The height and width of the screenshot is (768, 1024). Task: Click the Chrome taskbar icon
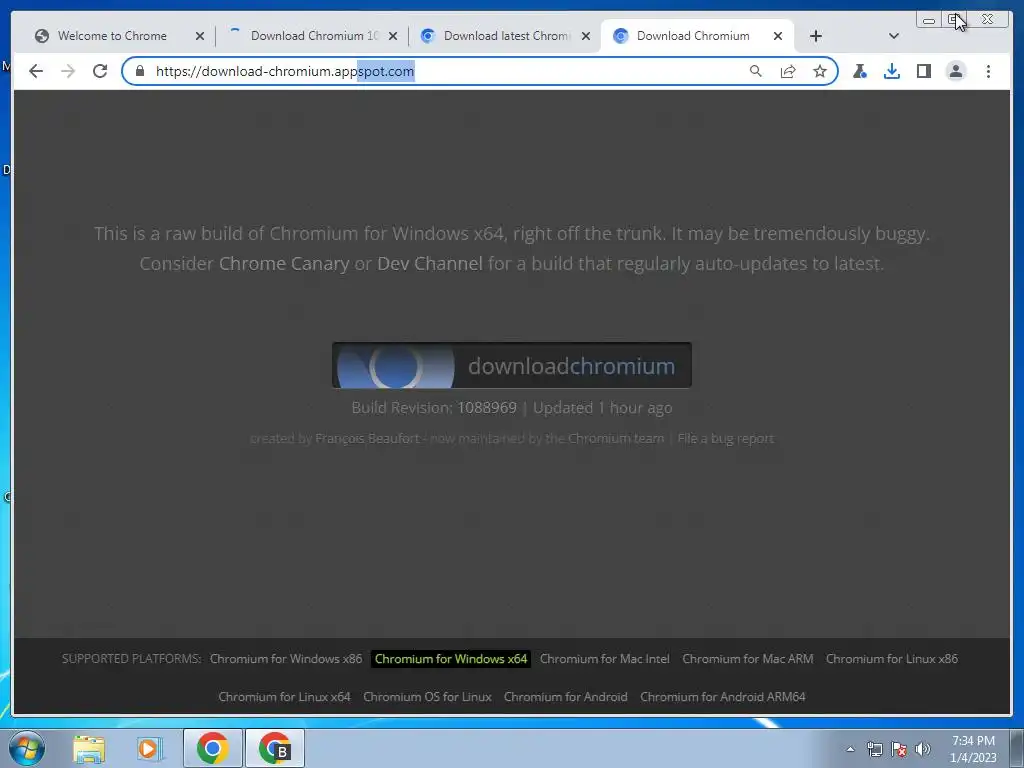point(212,748)
